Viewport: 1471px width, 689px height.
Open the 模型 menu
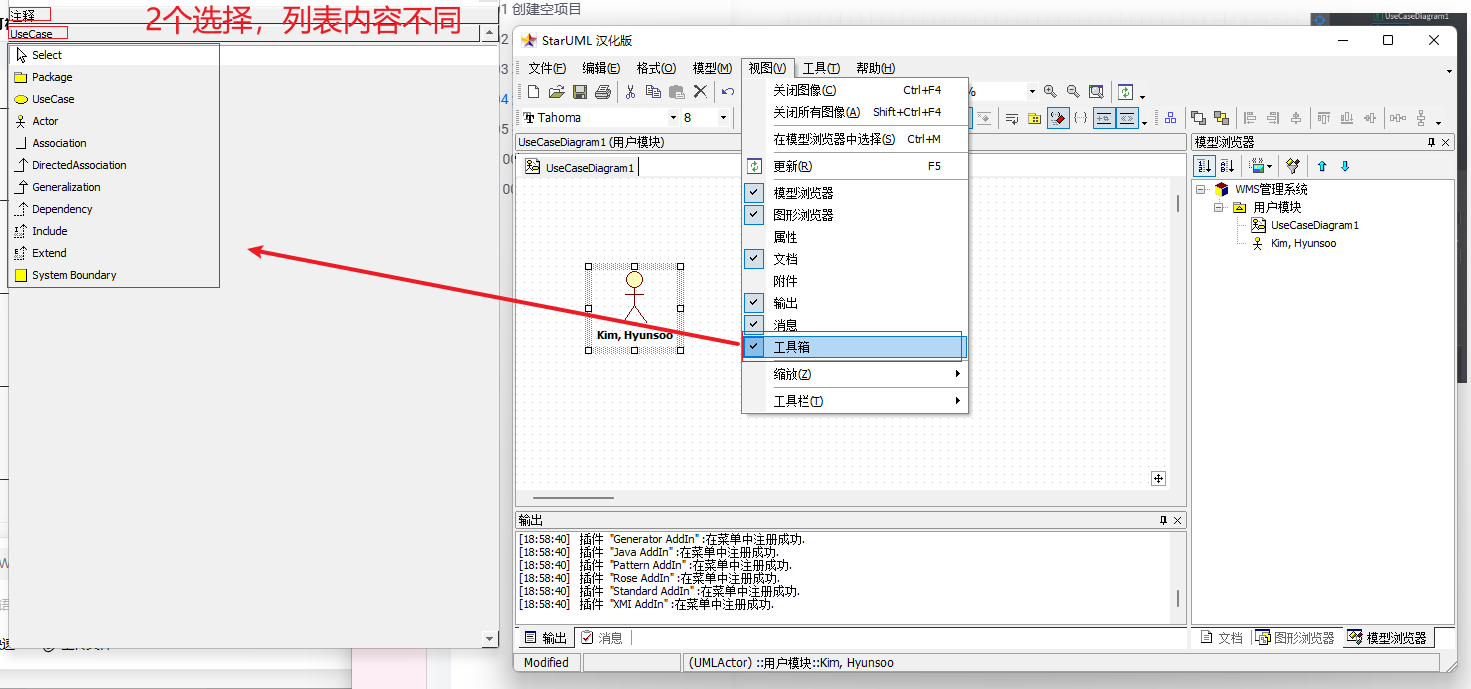click(x=712, y=68)
